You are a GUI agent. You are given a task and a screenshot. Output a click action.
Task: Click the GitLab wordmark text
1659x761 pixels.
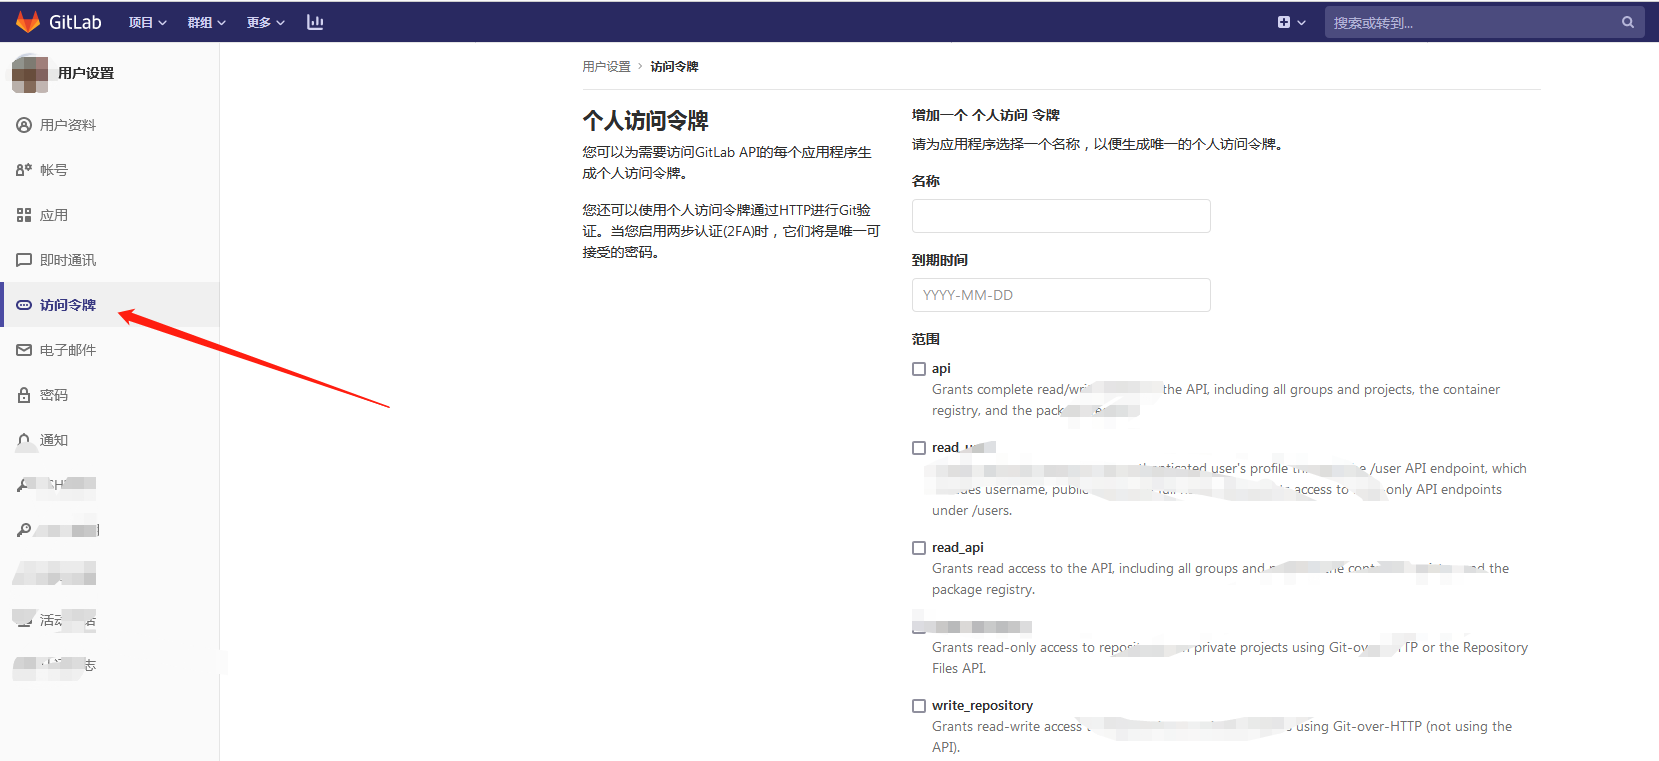coord(75,22)
